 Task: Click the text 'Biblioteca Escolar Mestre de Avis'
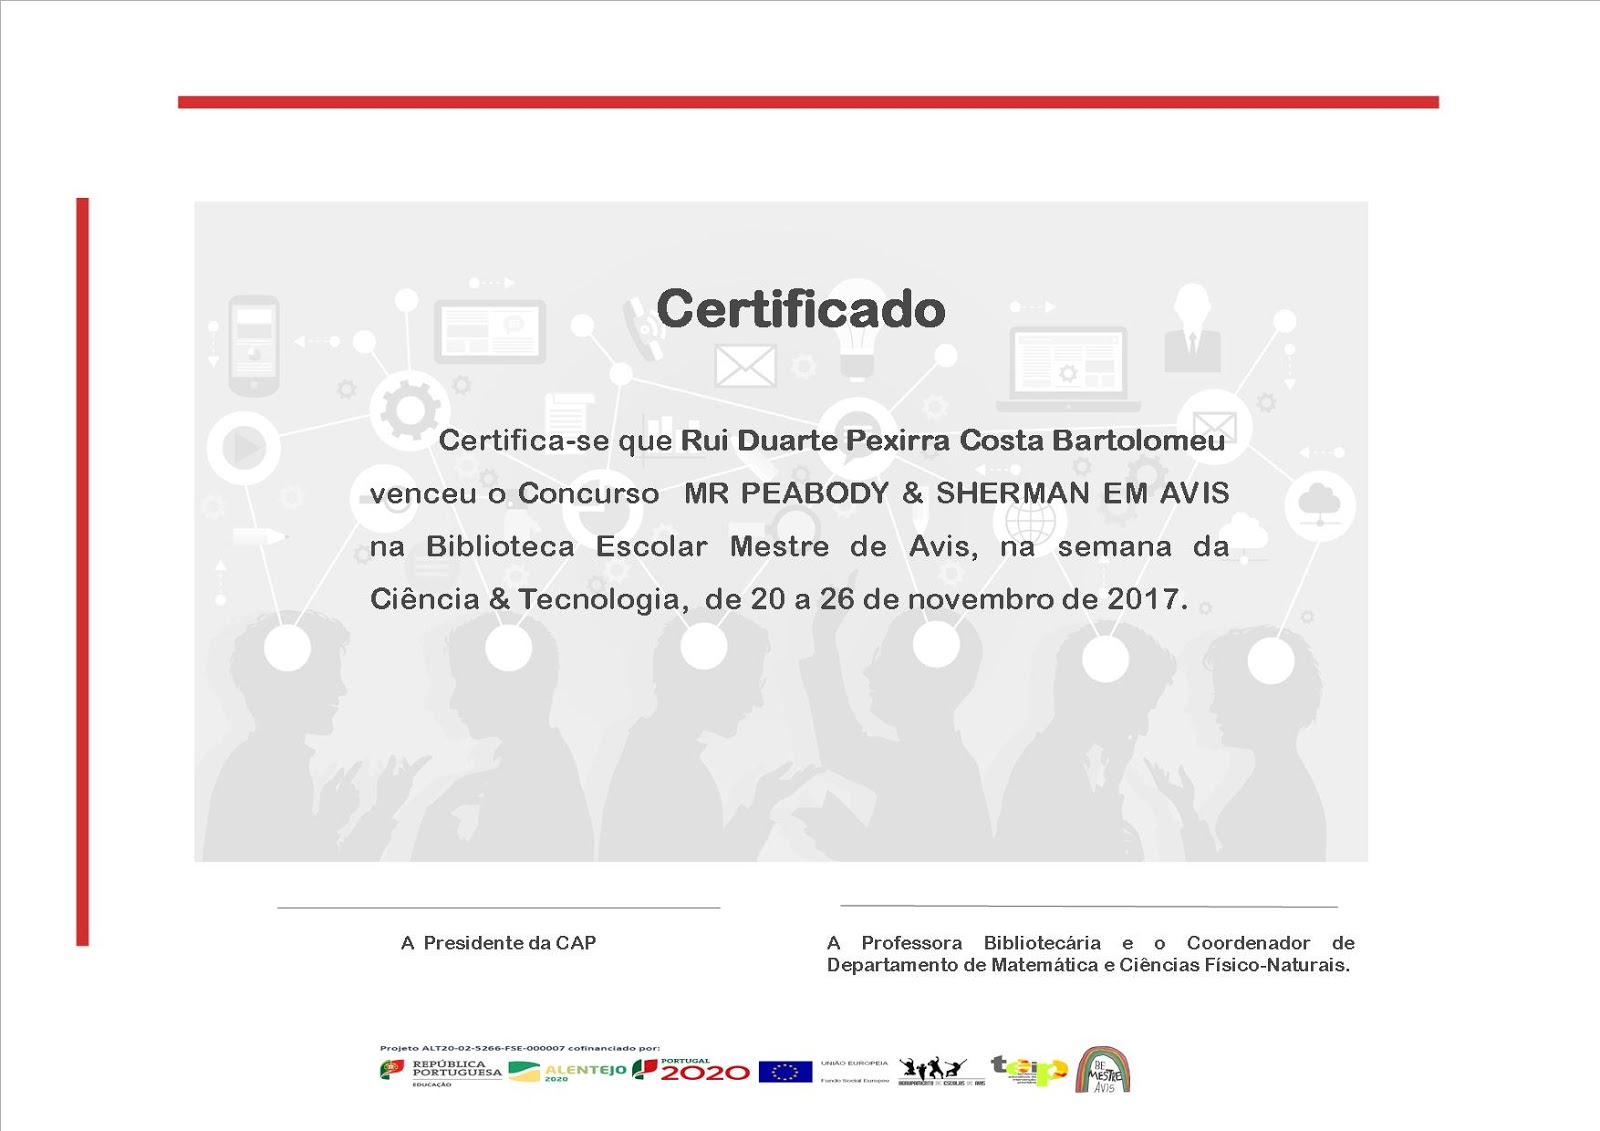[x=699, y=547]
